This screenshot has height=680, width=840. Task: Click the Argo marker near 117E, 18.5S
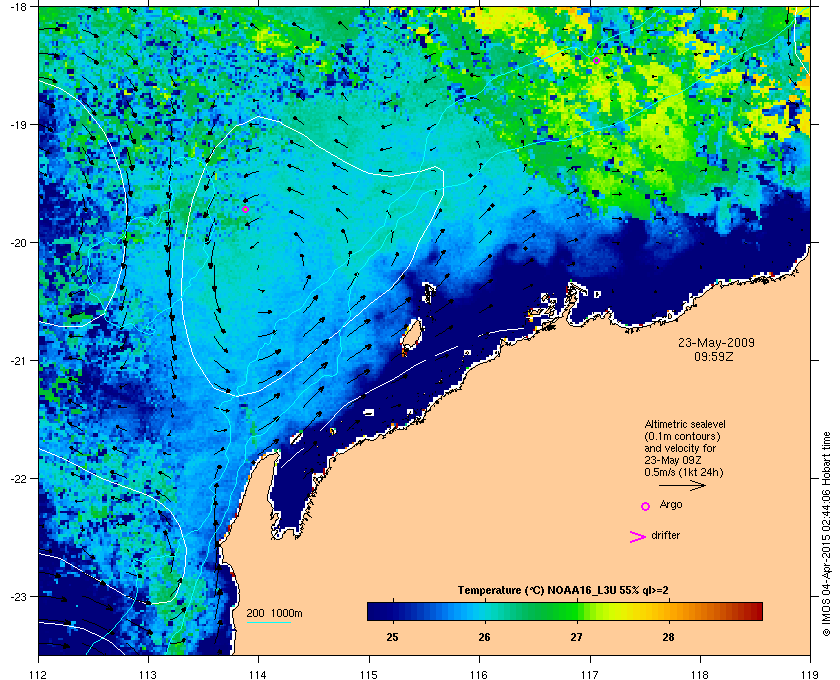click(x=596, y=61)
